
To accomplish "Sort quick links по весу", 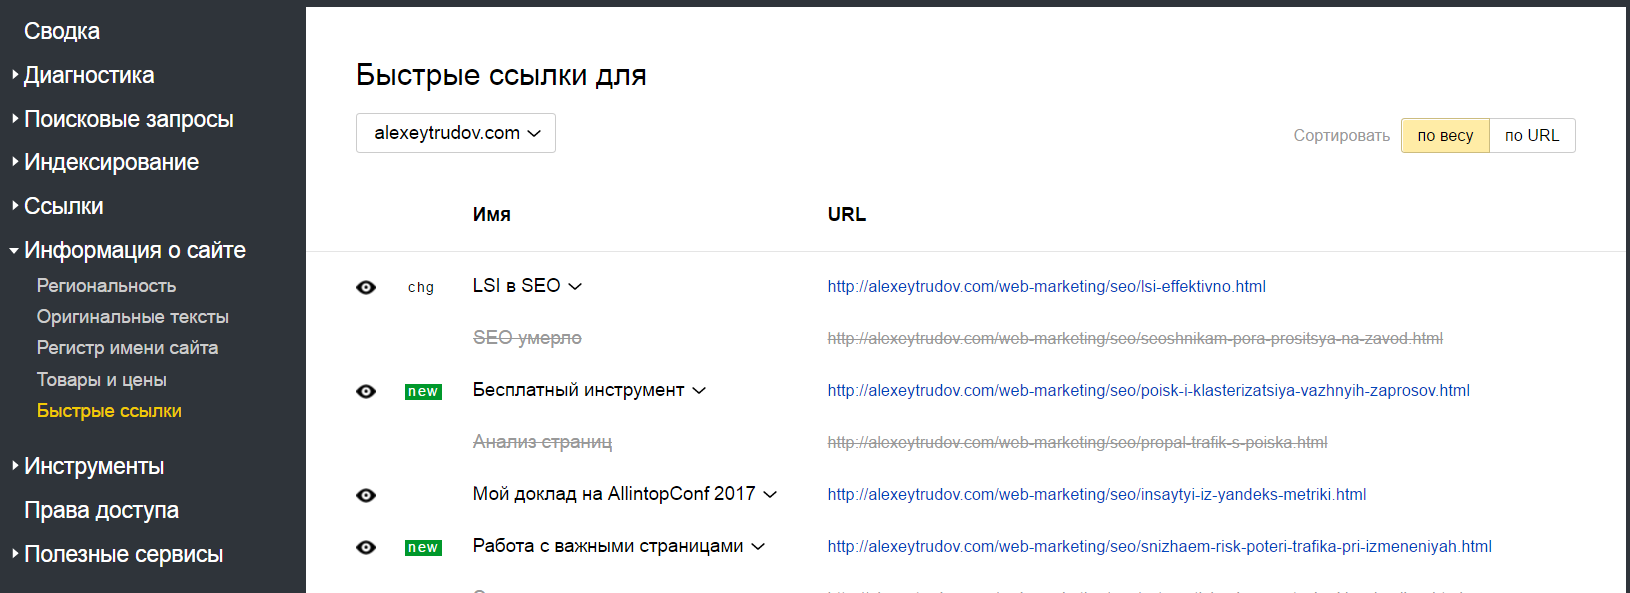I will pyautogui.click(x=1445, y=136).
